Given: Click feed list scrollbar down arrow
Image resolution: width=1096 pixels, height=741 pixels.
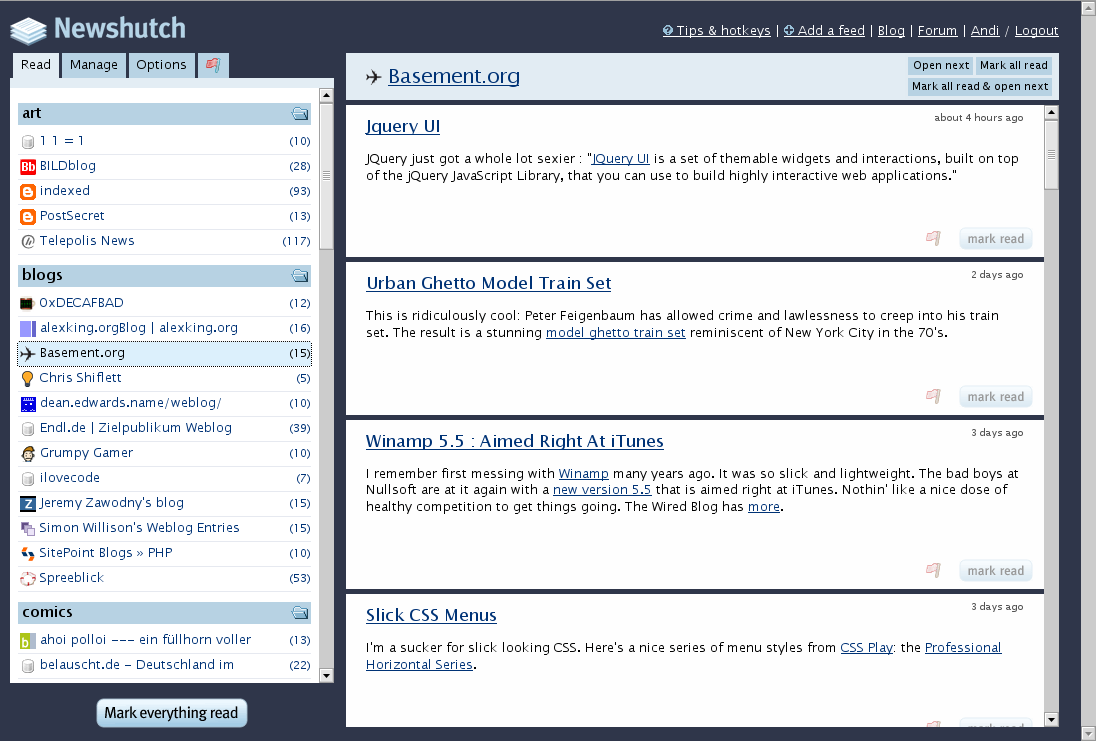Looking at the screenshot, I should 326,675.
